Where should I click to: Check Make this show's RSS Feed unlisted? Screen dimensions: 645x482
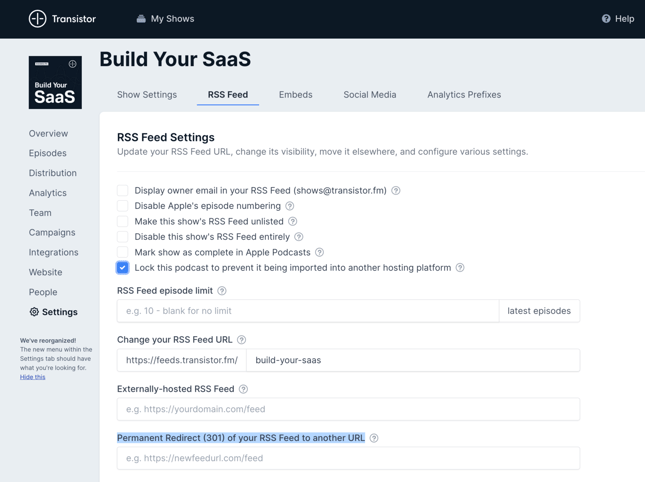123,221
